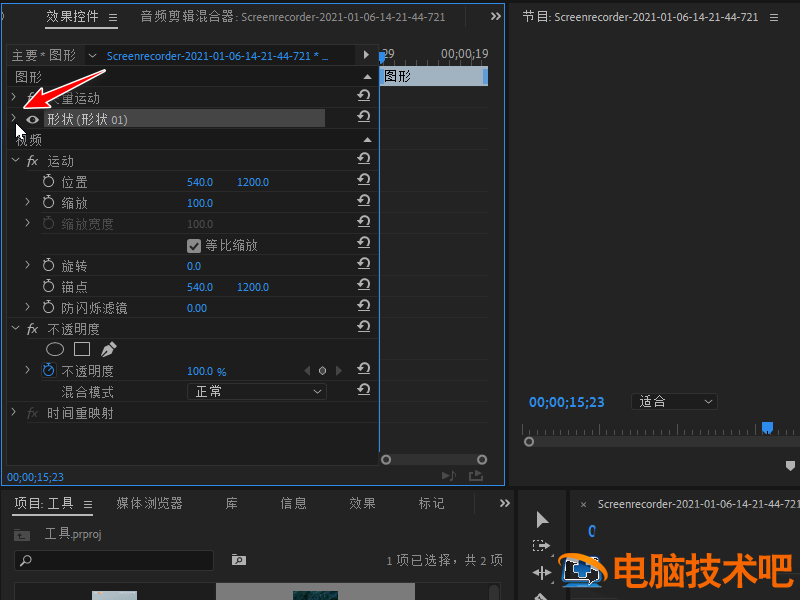Hide the 形状 01 layer with eye icon
Viewport: 800px width, 600px height.
tap(33, 119)
